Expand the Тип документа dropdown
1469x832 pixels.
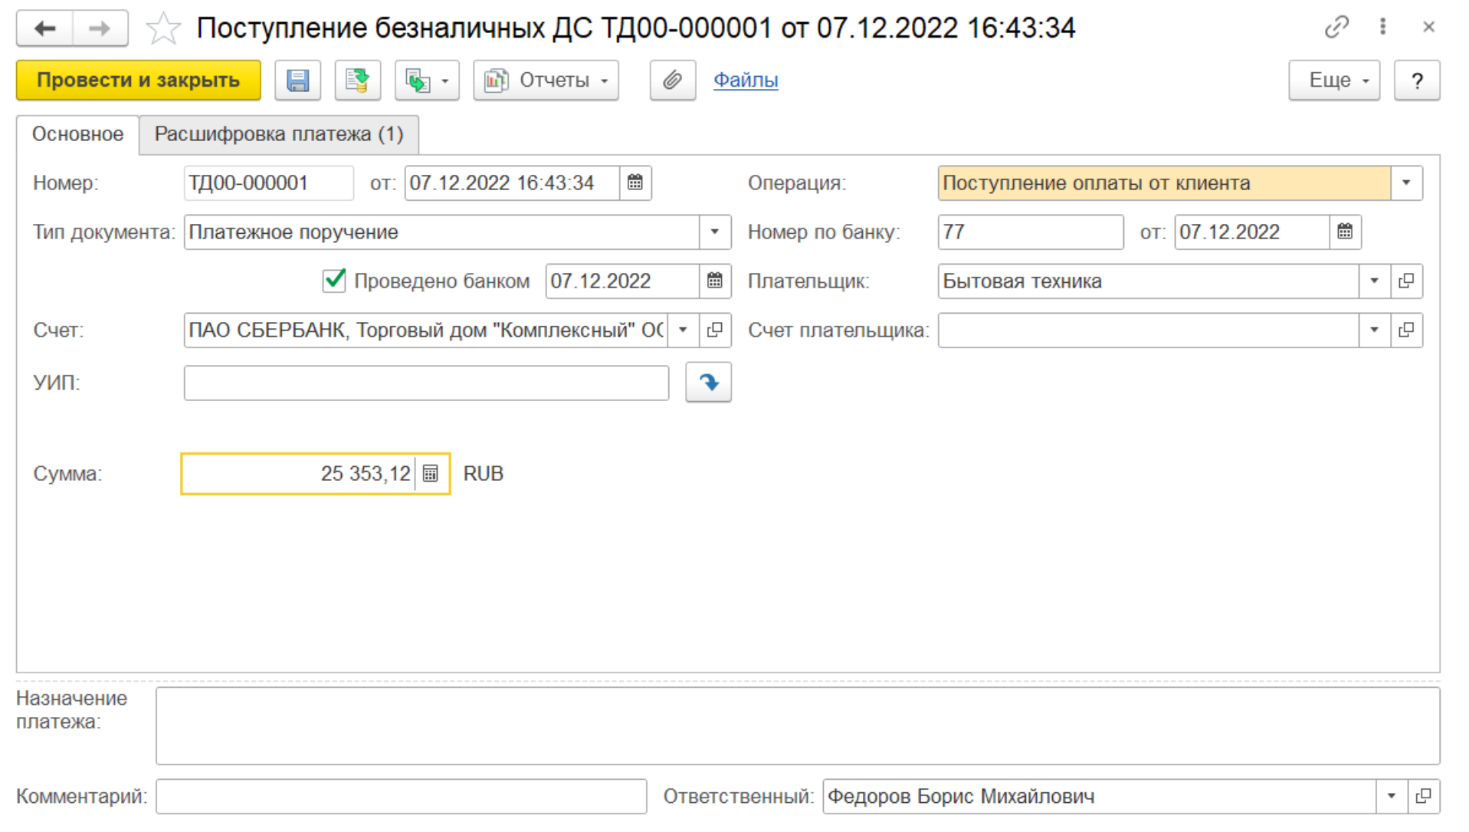coord(714,232)
